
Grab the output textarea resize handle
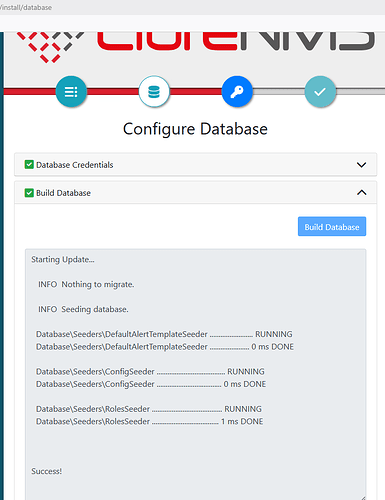[x=363, y=497]
